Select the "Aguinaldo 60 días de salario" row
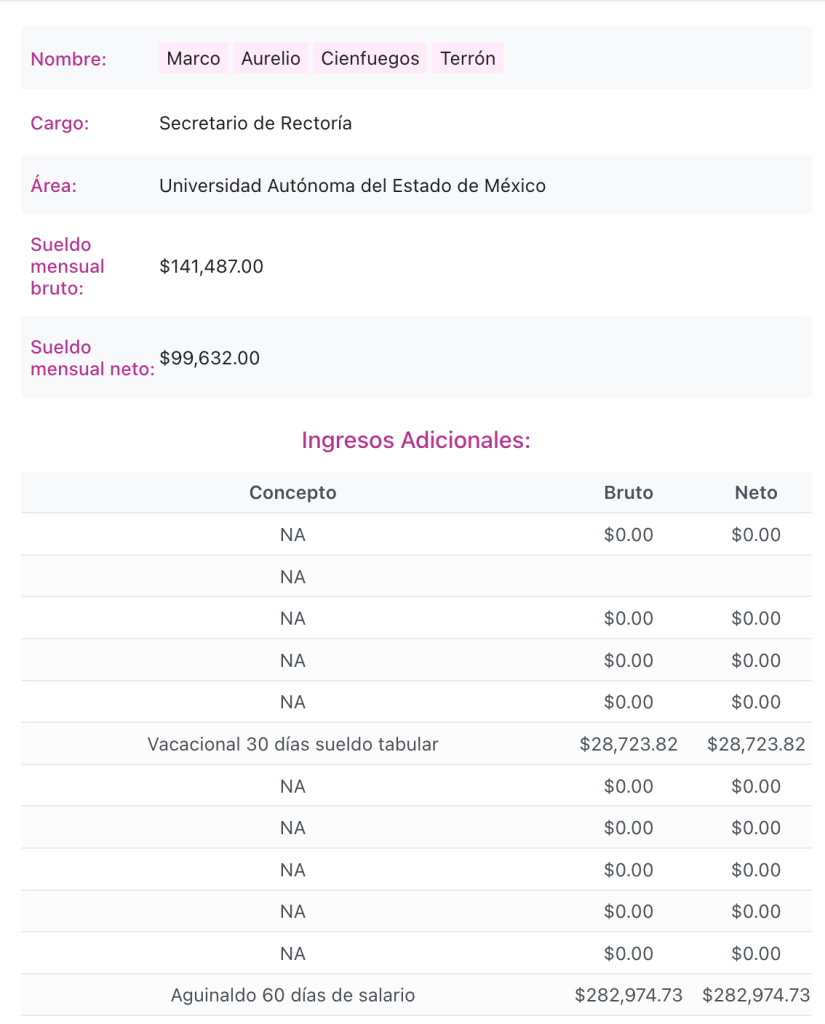Image resolution: width=825 pixels, height=1024 pixels. 292,996
